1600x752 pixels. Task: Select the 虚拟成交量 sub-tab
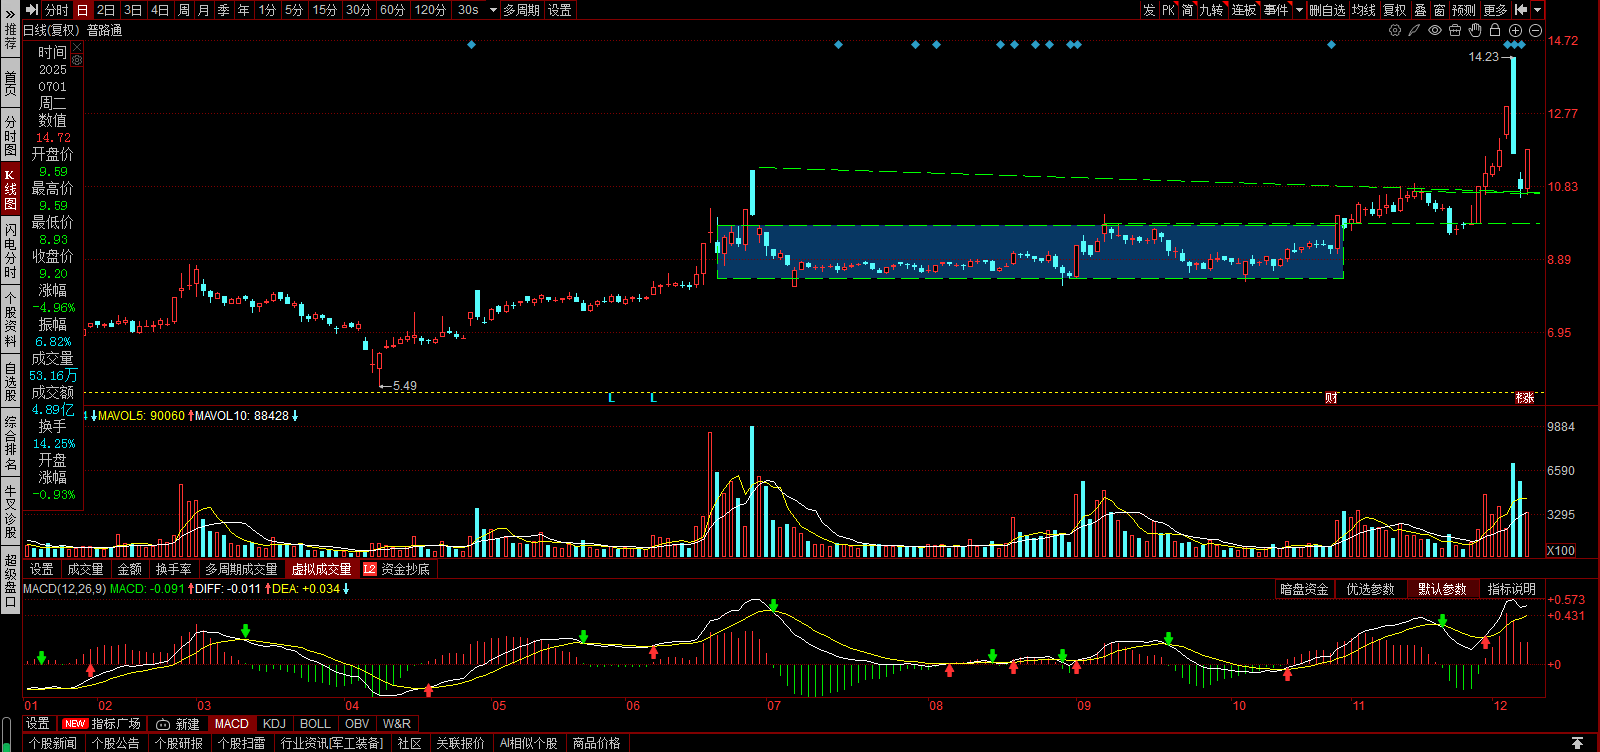[x=321, y=569]
